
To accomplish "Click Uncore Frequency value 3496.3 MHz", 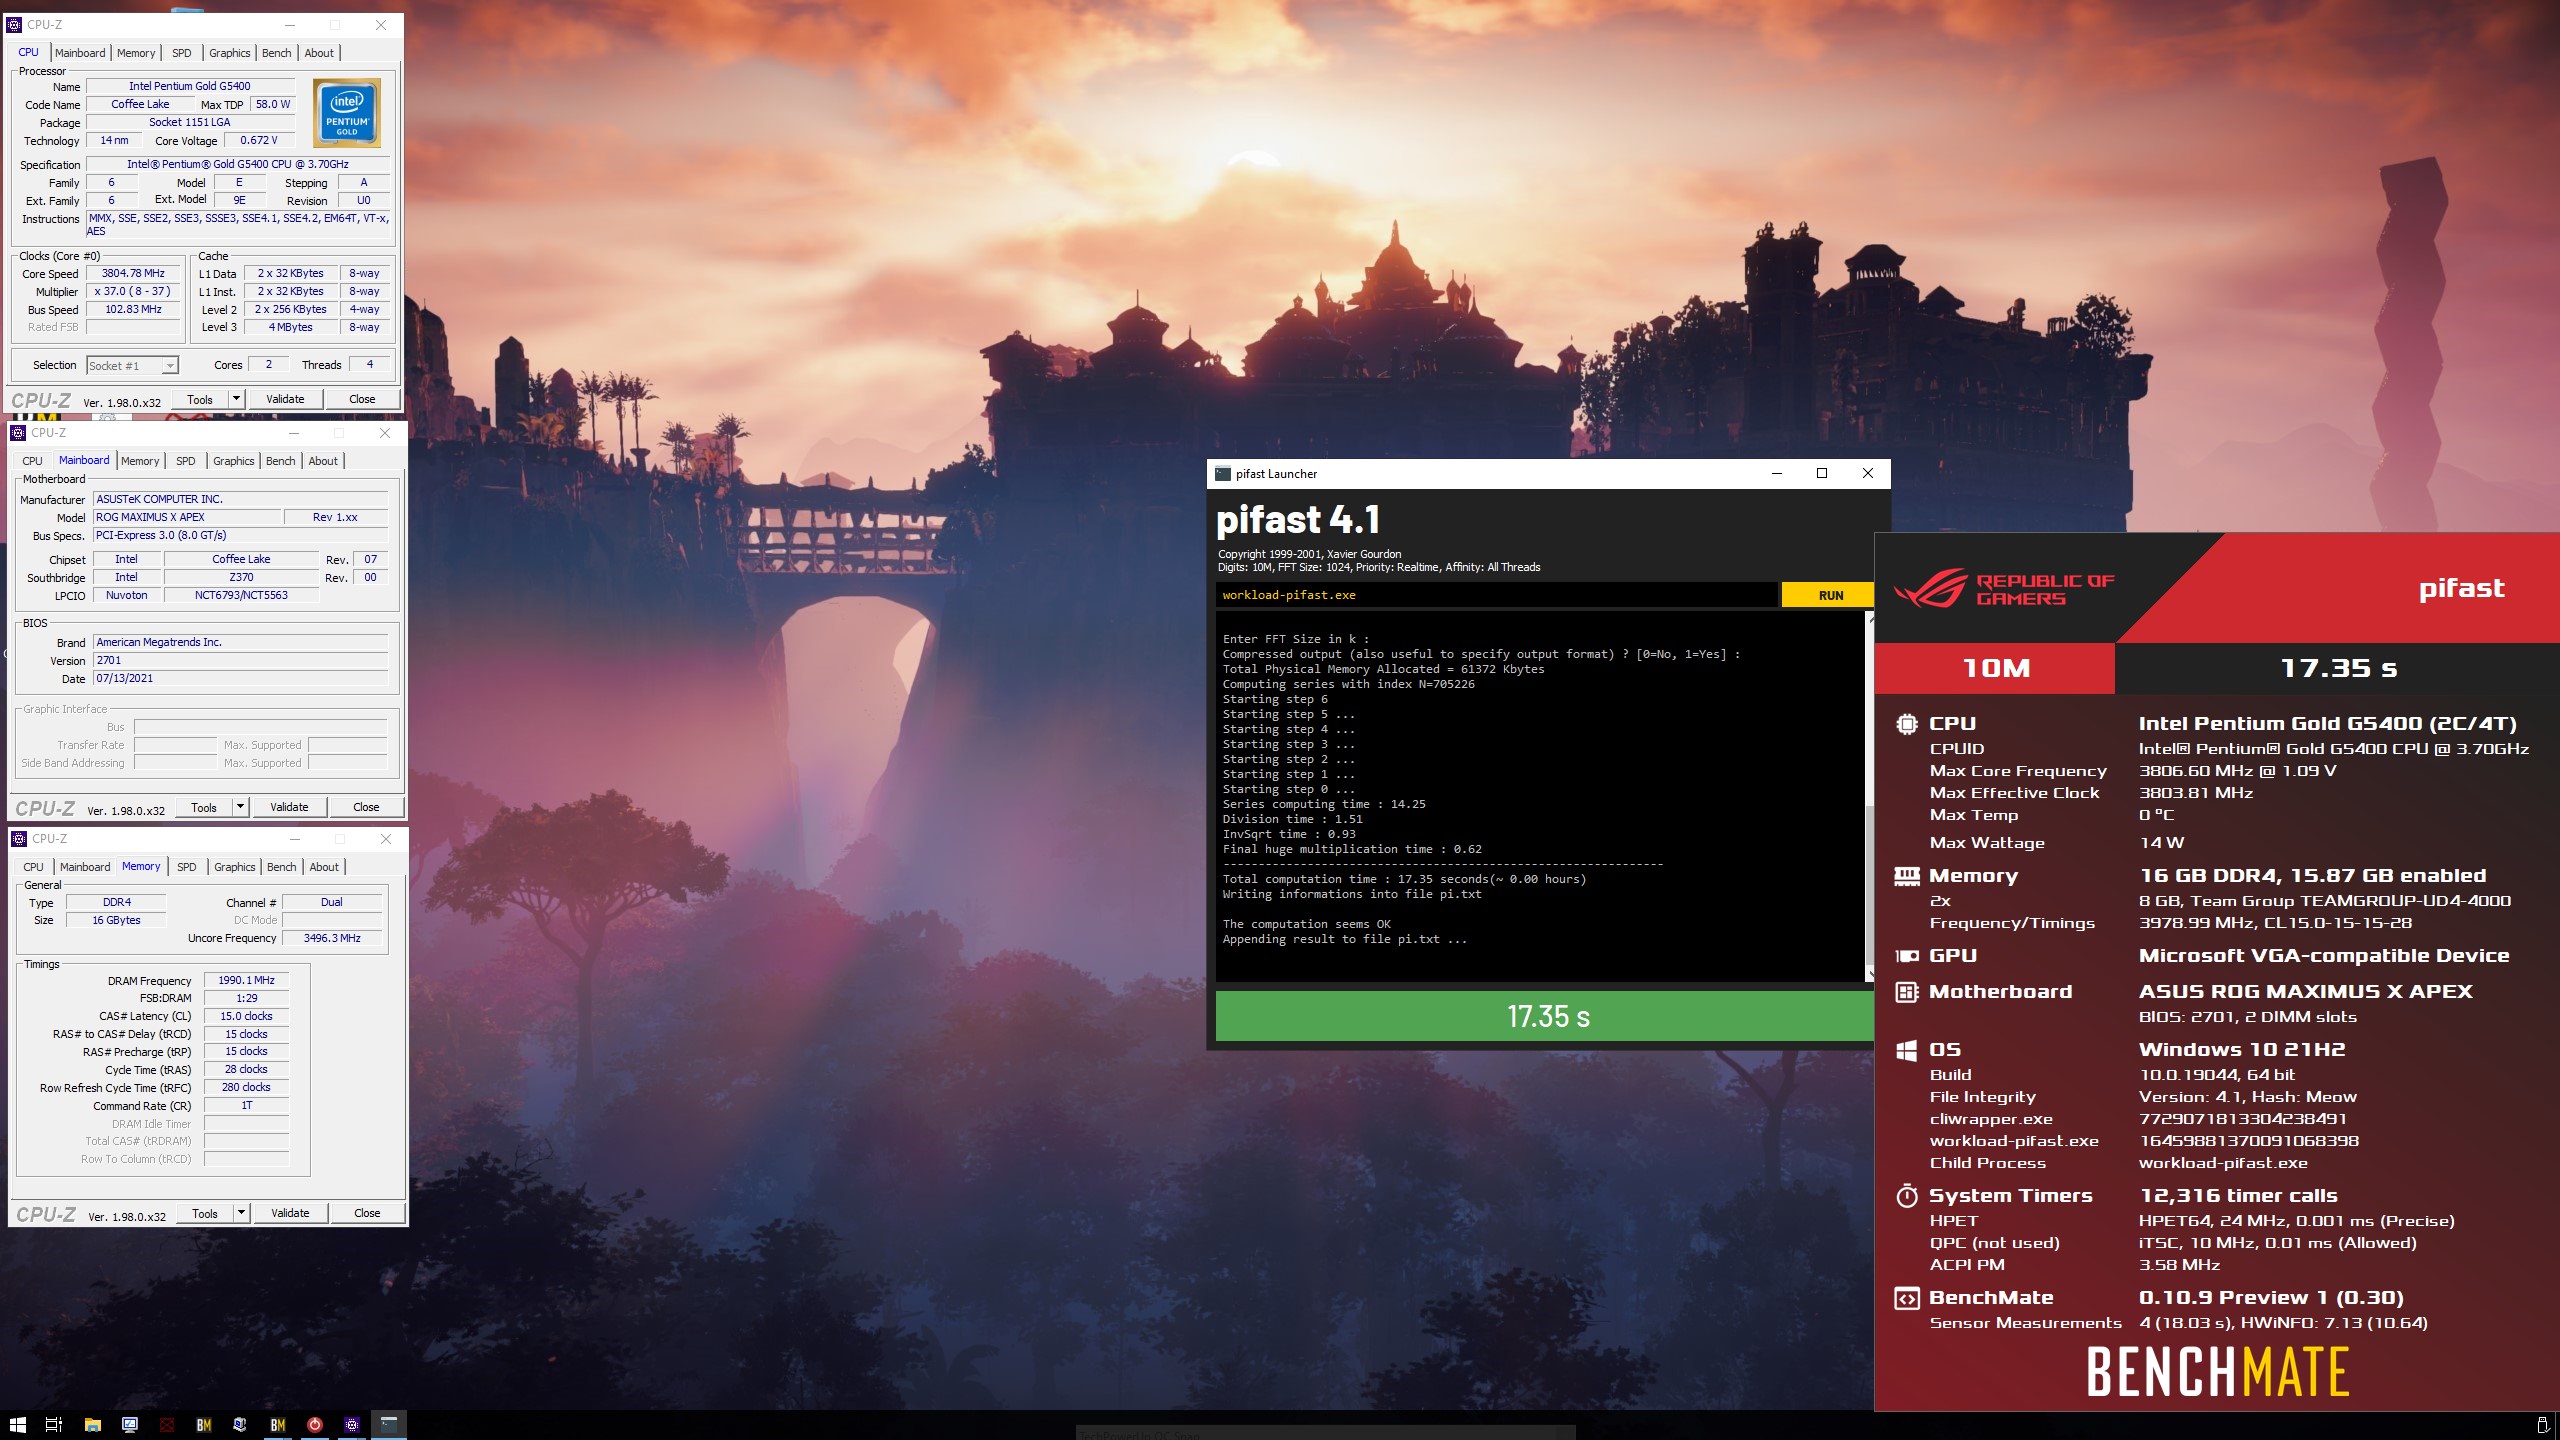I will pos(332,938).
